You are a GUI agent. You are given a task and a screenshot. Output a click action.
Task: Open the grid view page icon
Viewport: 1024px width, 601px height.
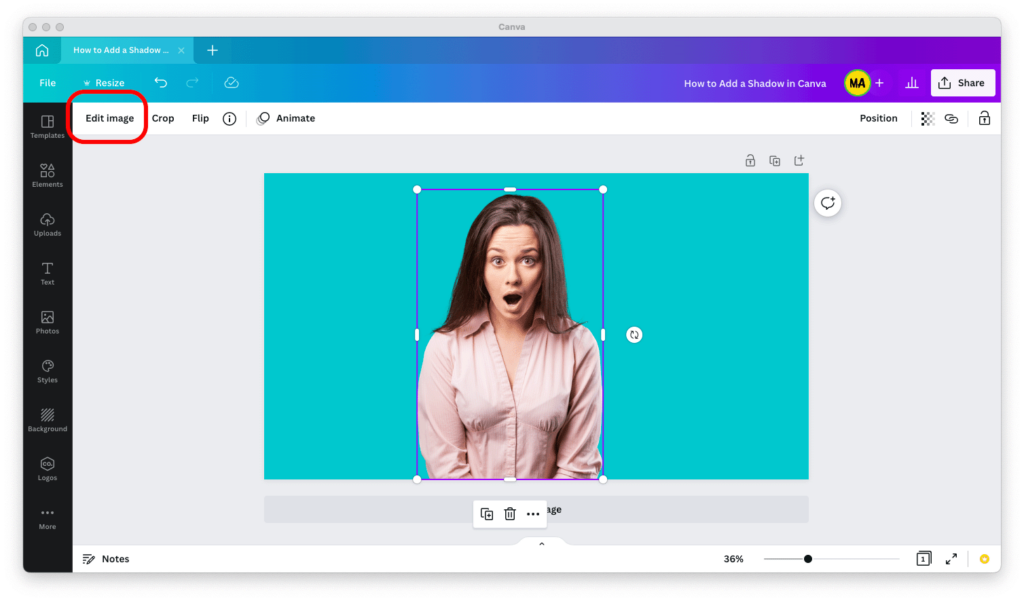point(923,559)
